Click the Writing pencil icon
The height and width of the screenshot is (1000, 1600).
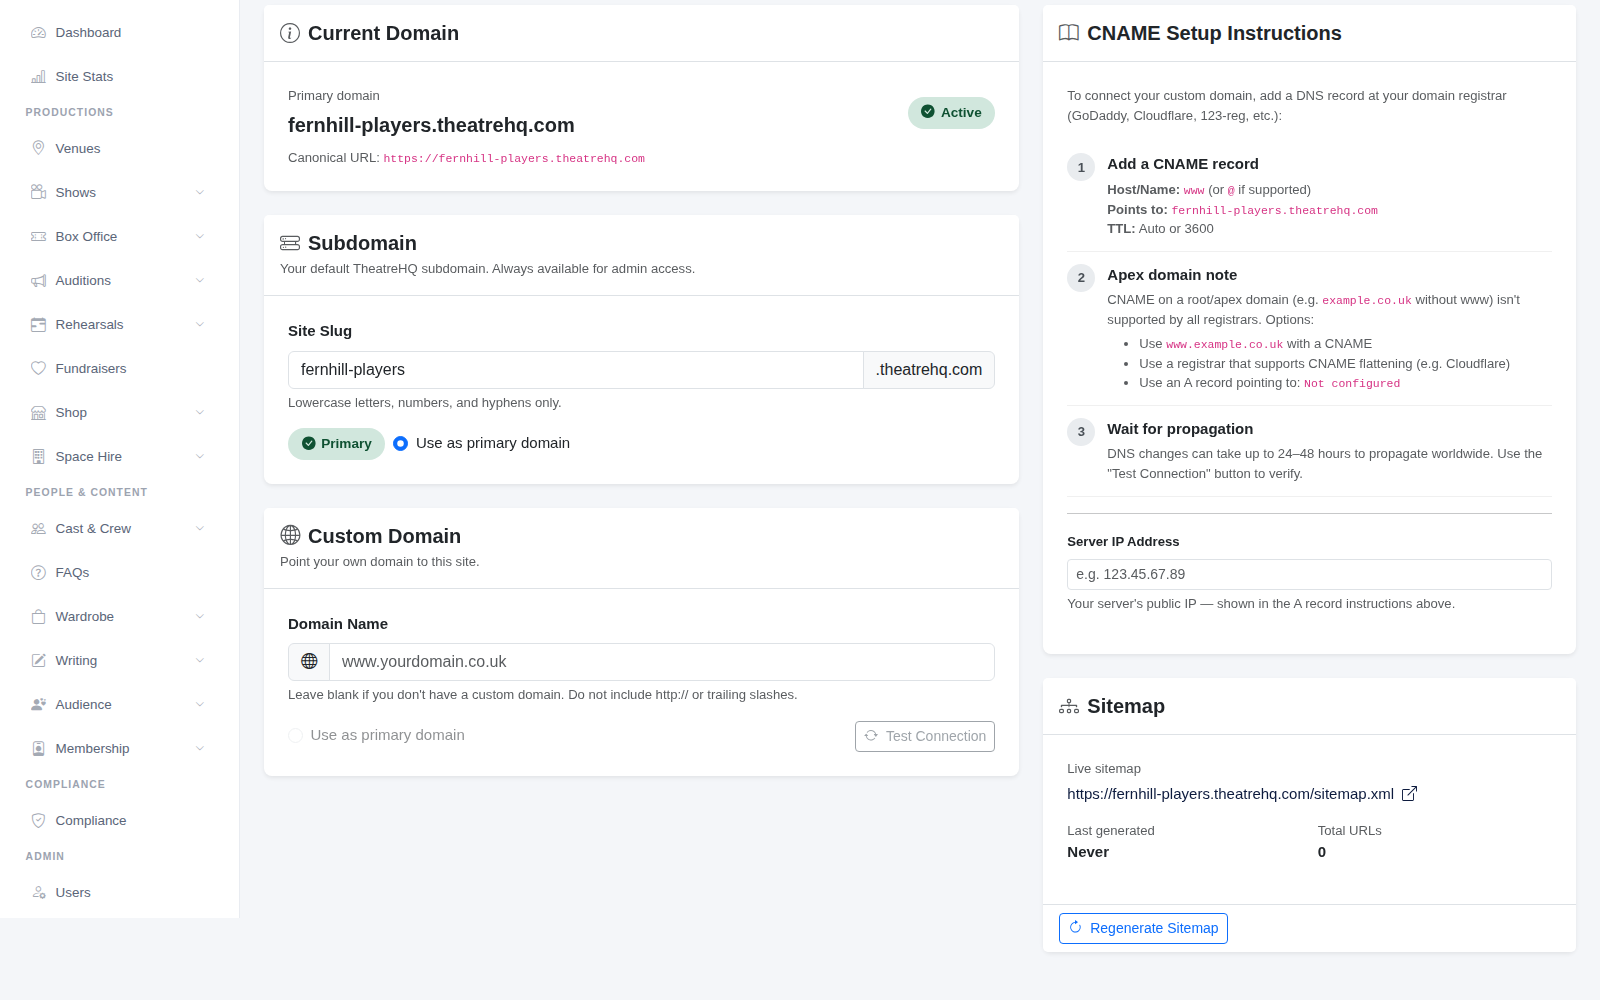point(38,661)
